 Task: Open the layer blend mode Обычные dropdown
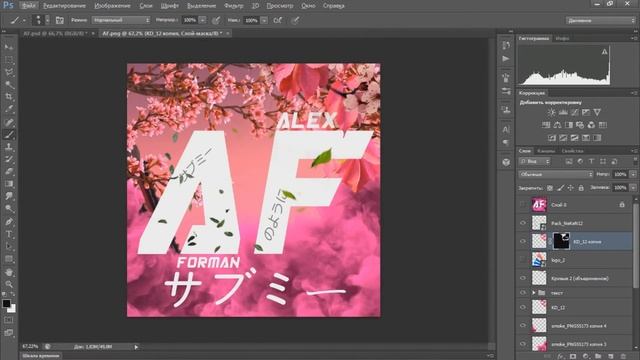(556, 174)
